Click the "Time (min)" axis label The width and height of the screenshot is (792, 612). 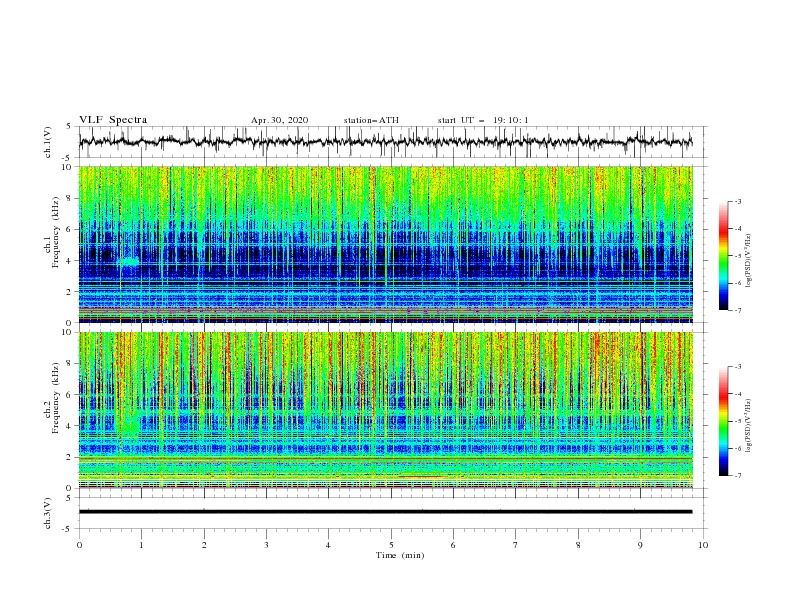click(x=400, y=555)
